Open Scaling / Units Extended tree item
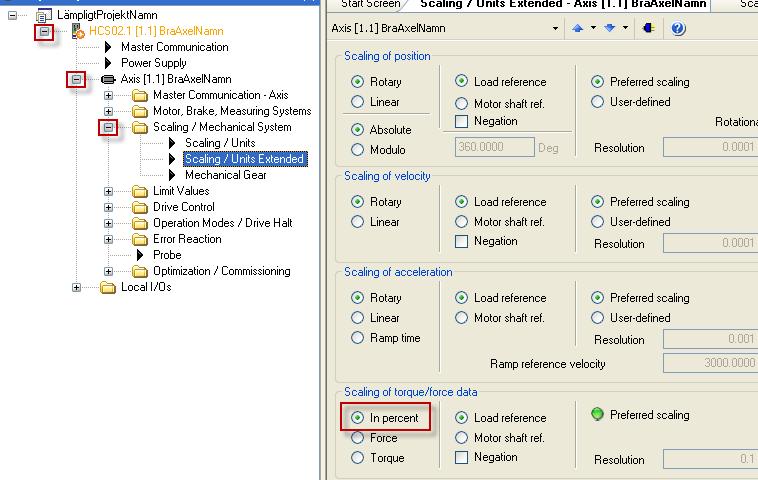The image size is (758, 480). pyautogui.click(x=244, y=159)
